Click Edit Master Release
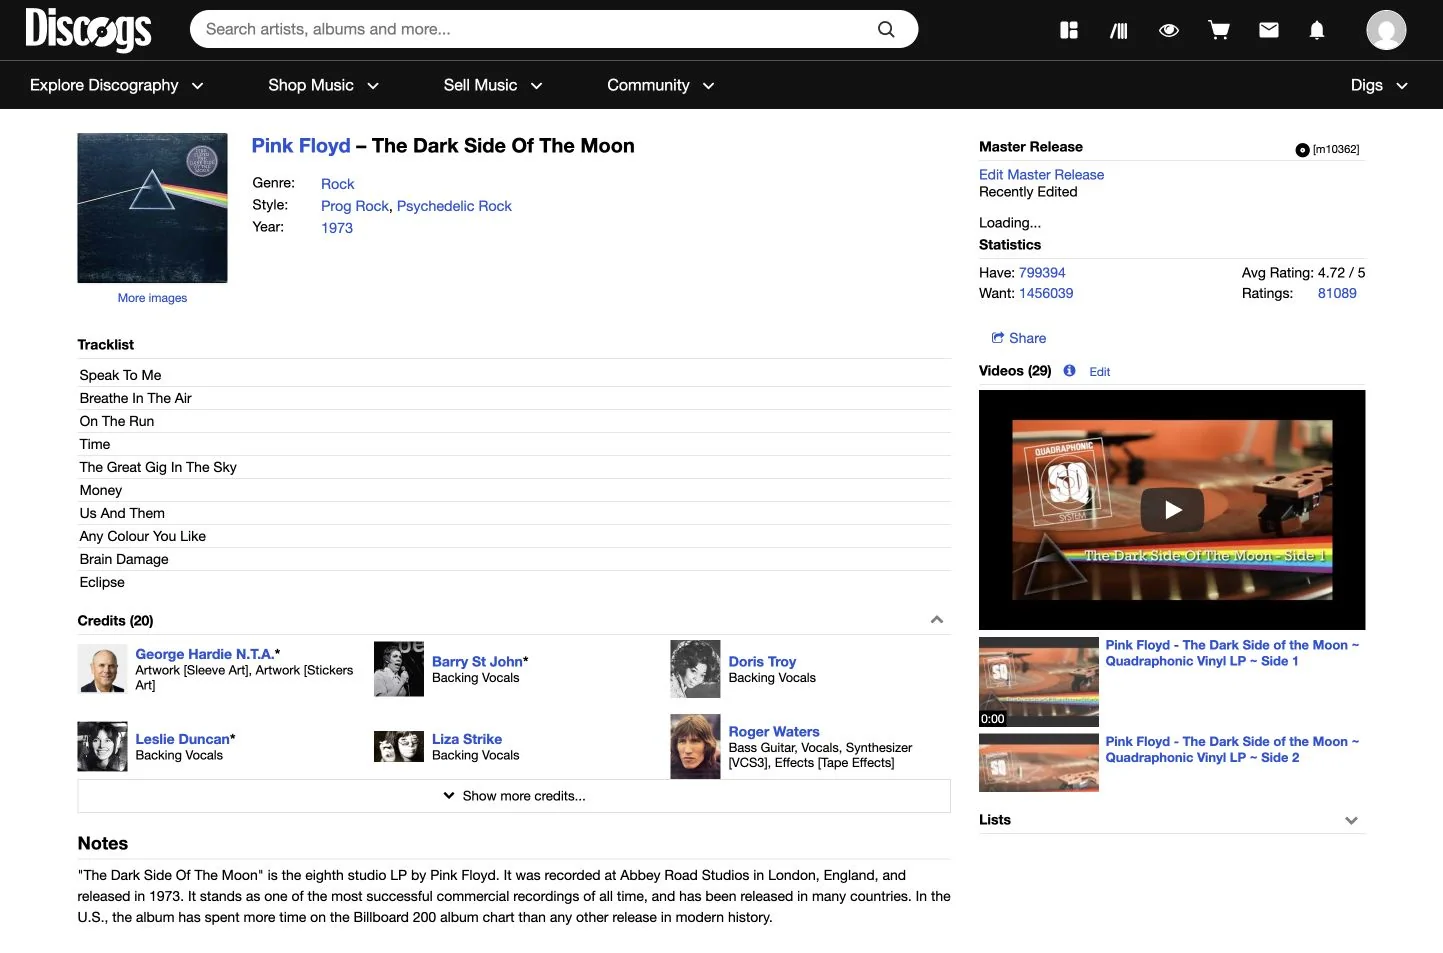Screen dimensions: 1443x953 pyautogui.click(x=1041, y=174)
